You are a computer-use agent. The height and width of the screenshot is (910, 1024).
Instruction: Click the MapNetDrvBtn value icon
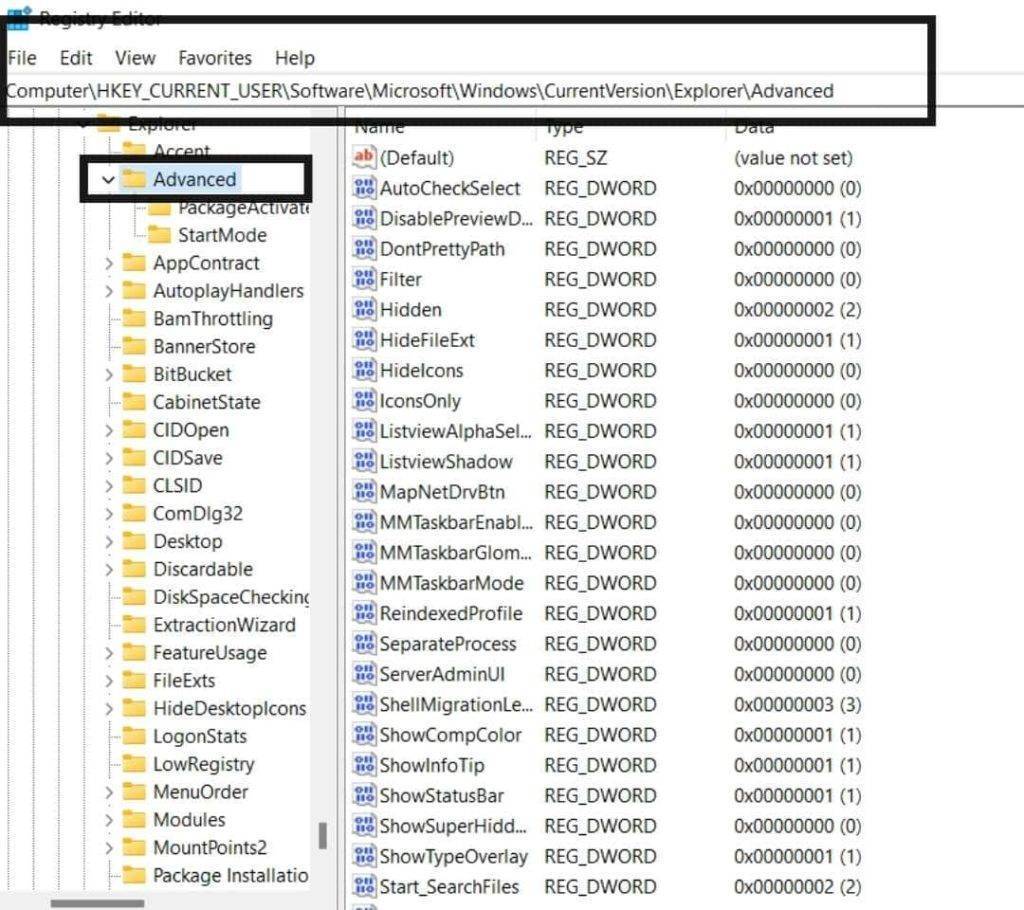(364, 491)
